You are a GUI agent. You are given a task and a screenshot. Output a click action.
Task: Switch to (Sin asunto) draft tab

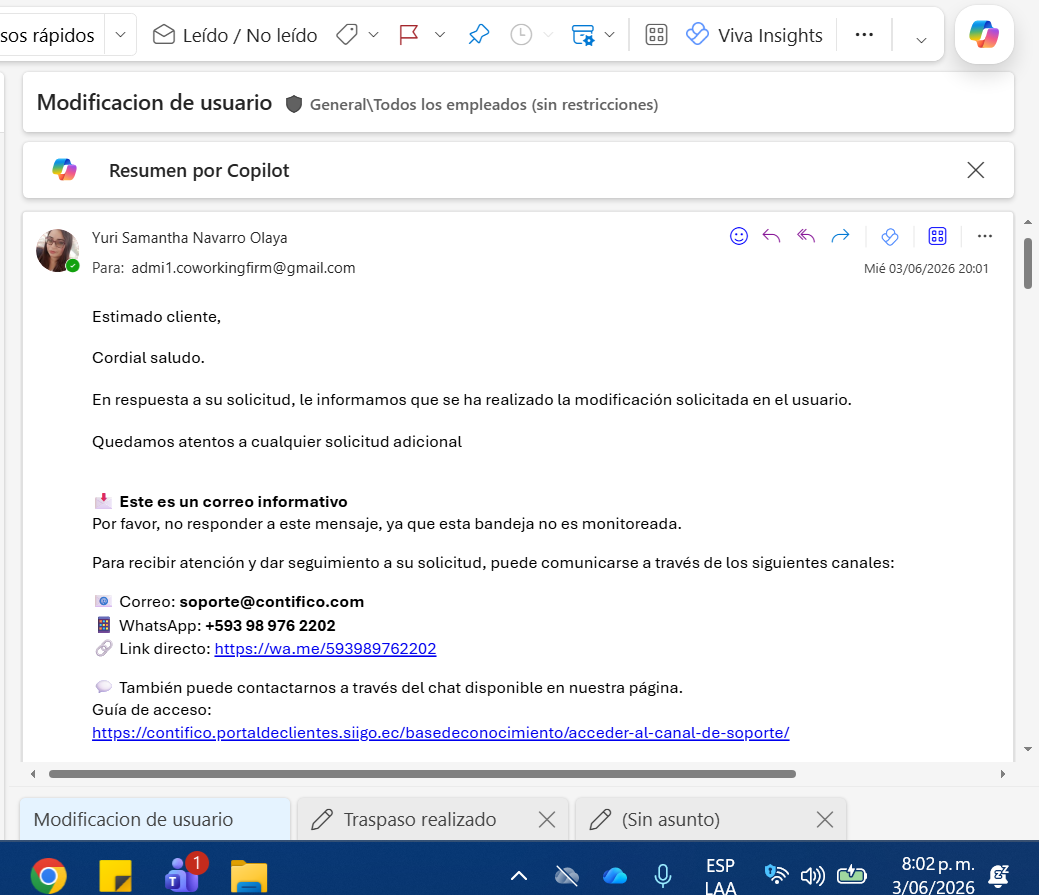click(671, 819)
